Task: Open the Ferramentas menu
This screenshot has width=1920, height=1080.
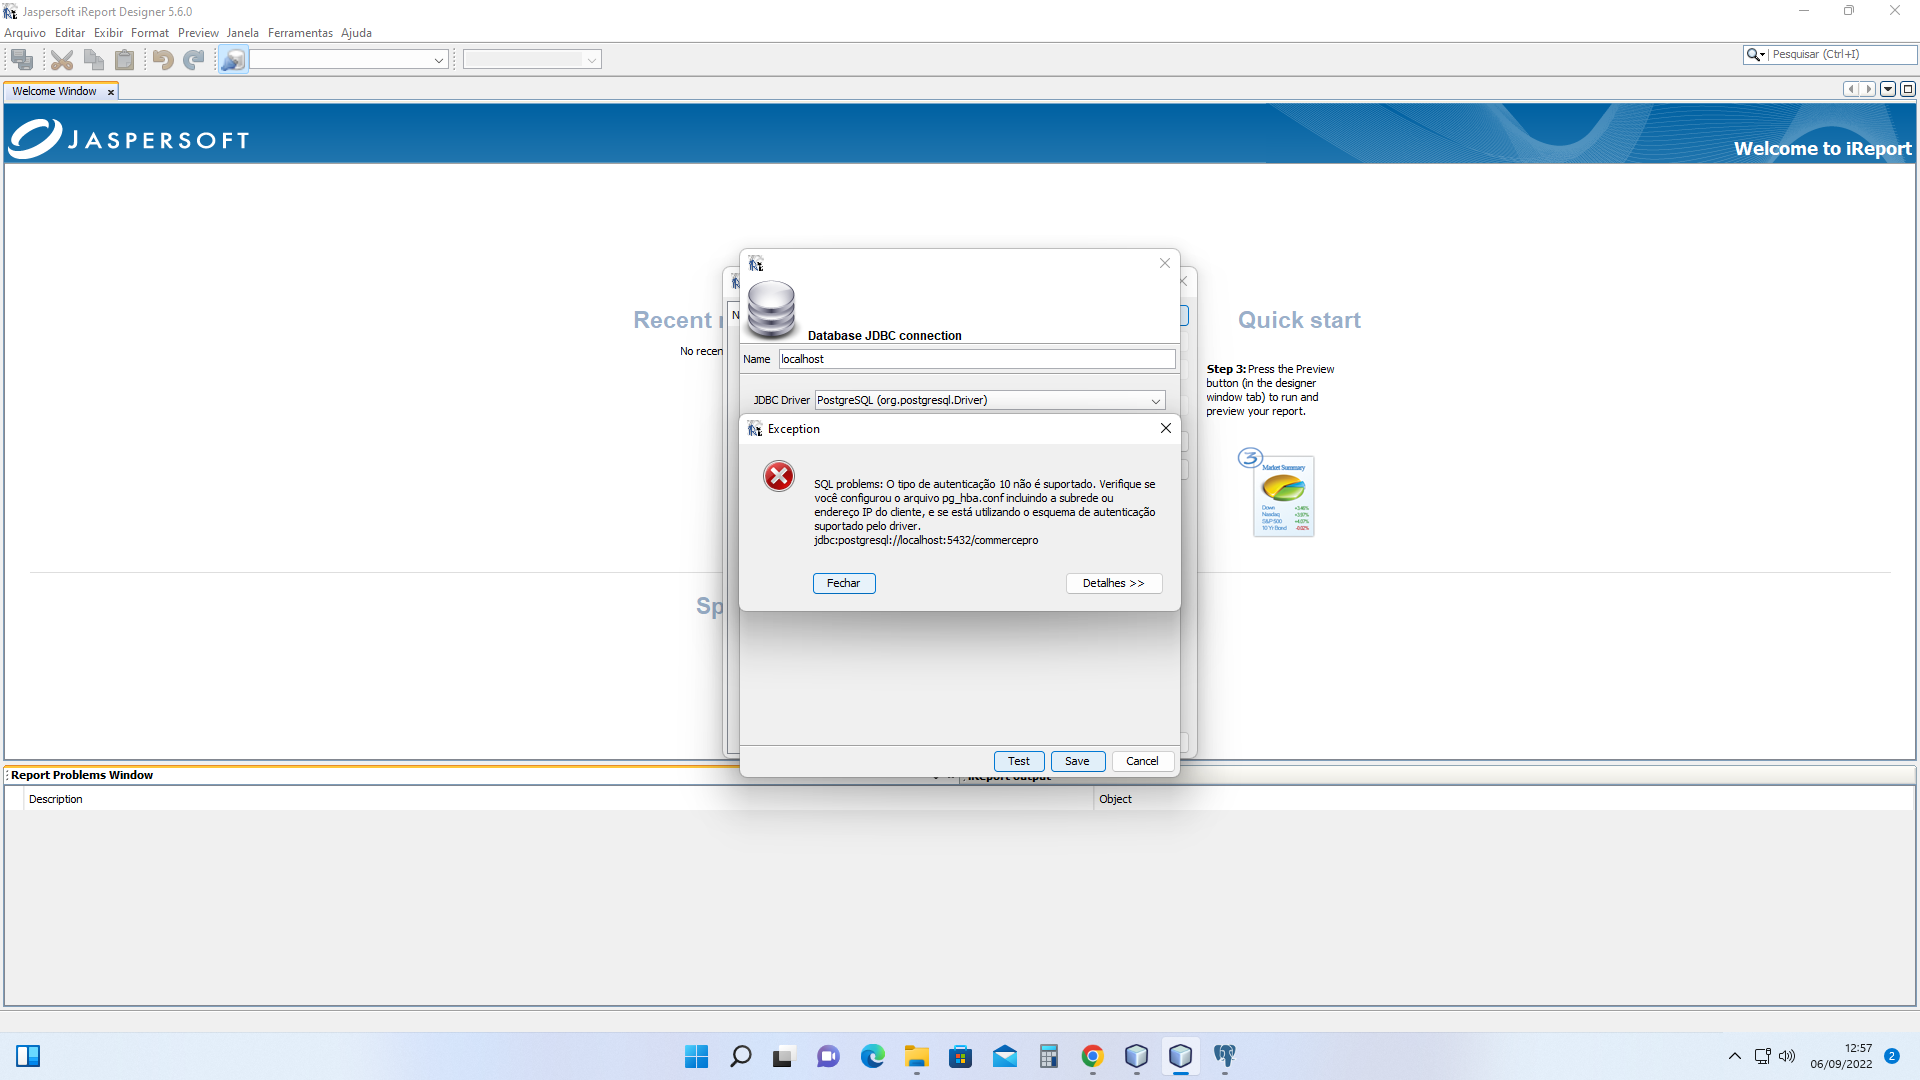Action: tap(300, 33)
